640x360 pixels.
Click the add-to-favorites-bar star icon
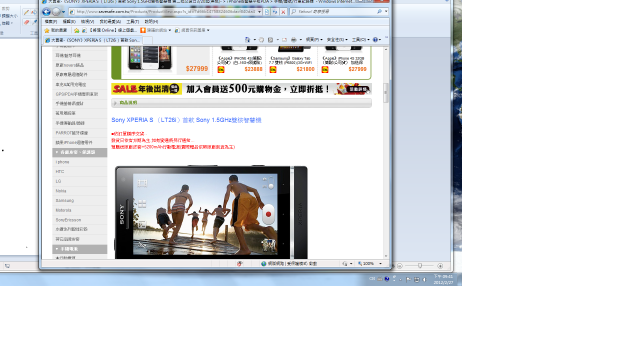coord(77,31)
